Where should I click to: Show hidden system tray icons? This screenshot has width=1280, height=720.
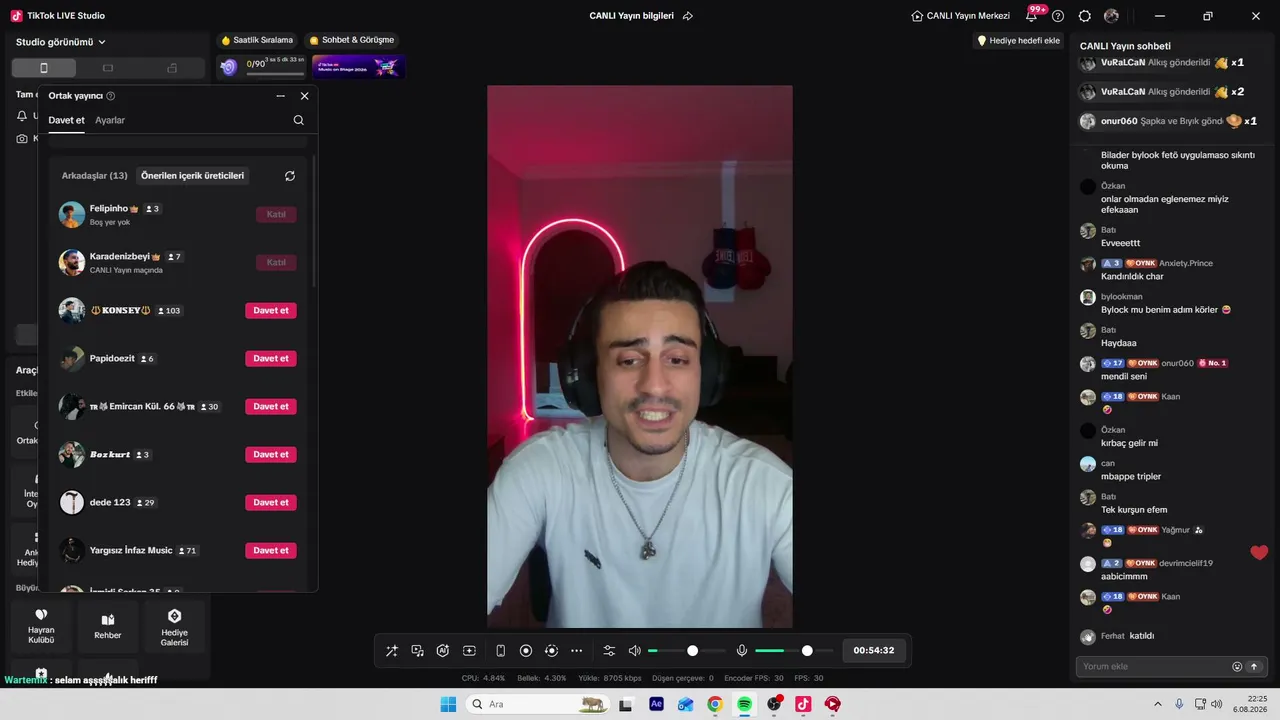click(x=1159, y=704)
